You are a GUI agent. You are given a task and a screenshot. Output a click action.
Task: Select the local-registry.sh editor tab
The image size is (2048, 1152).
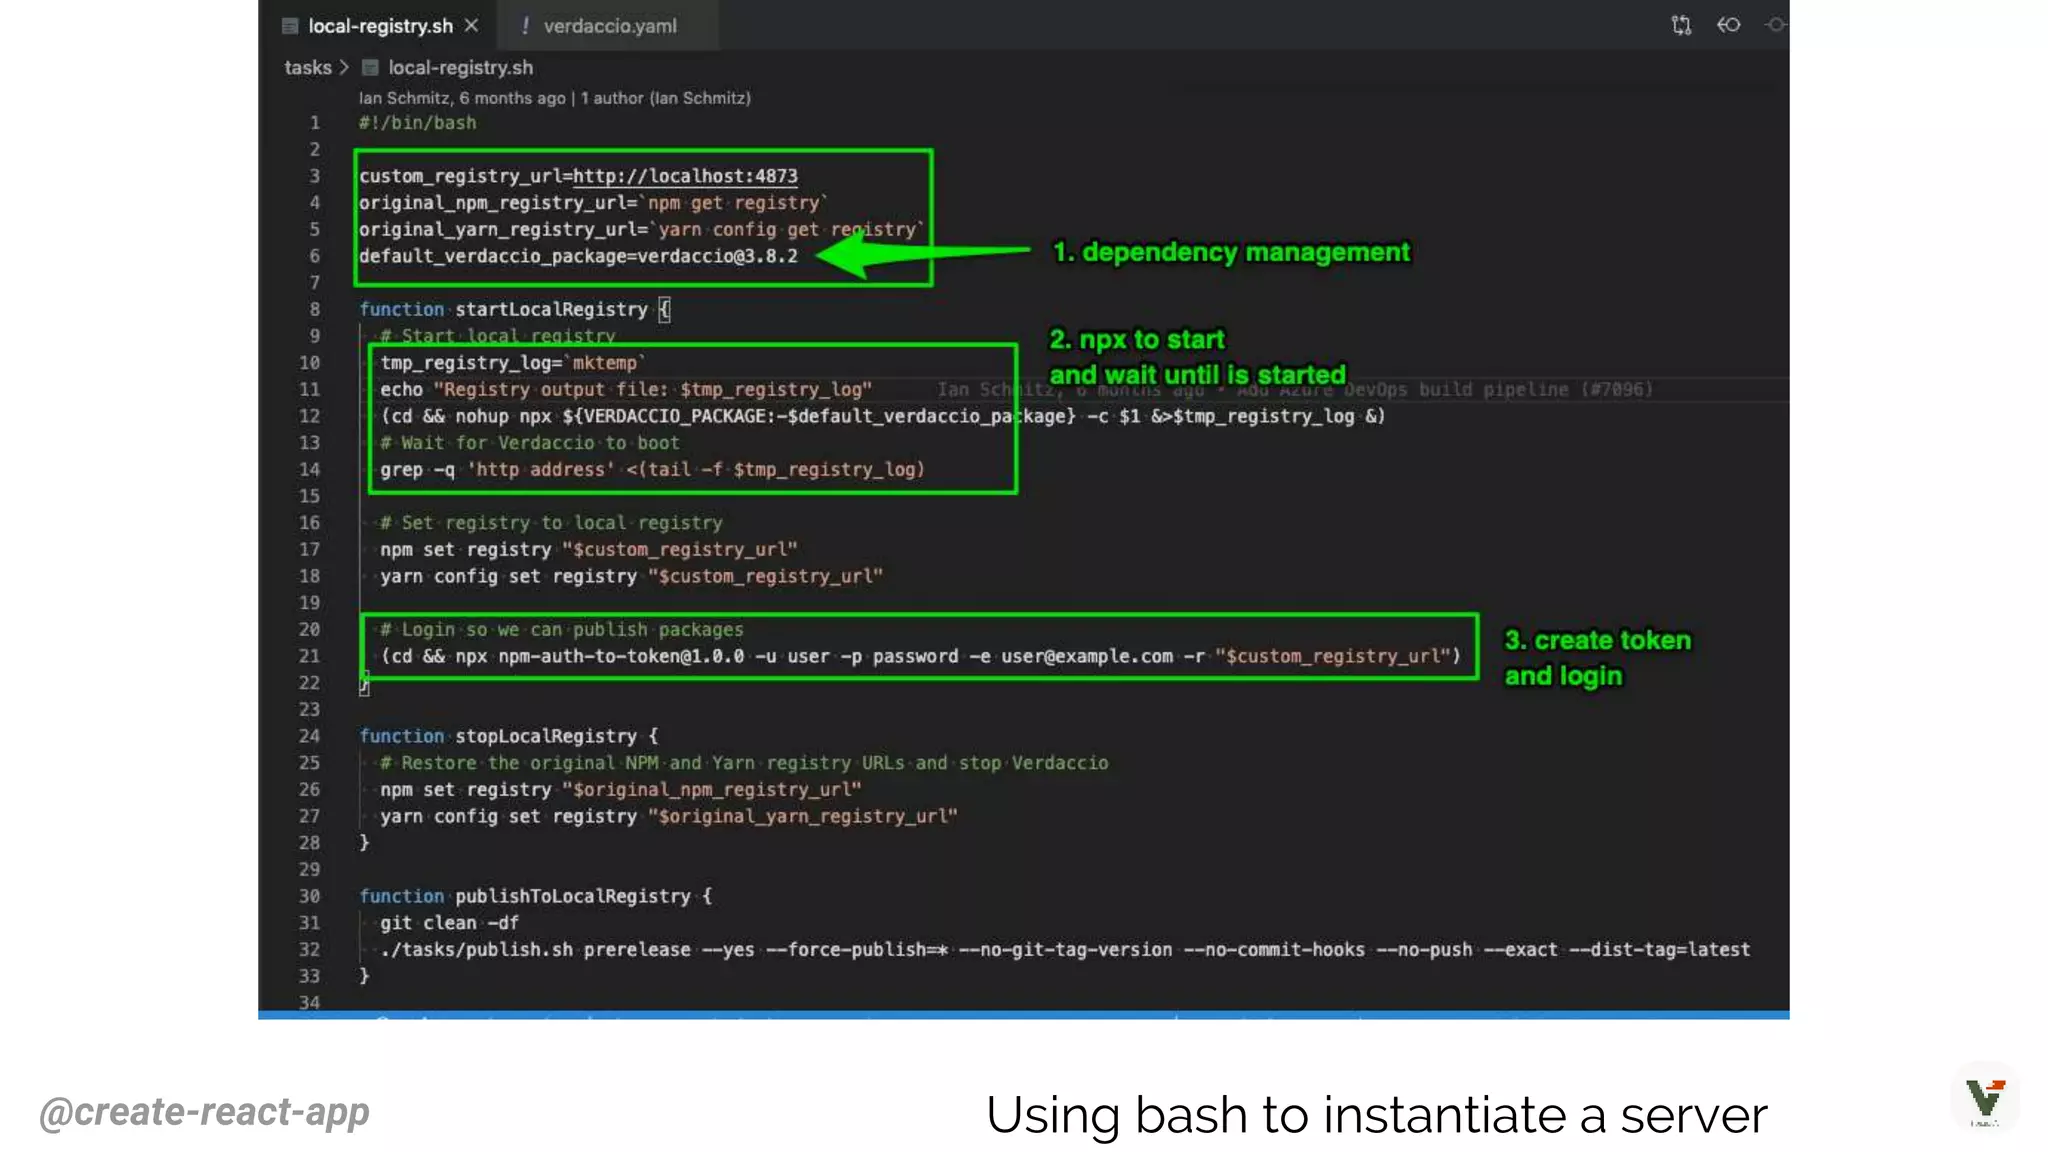(x=380, y=26)
